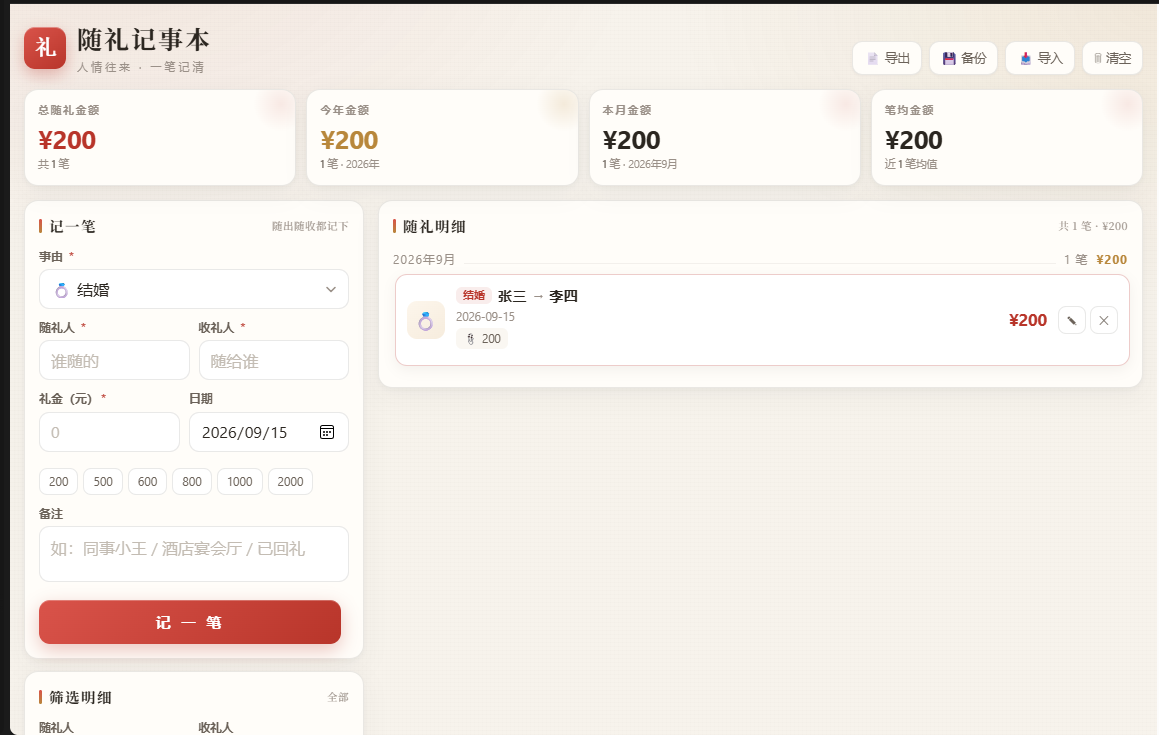1159x735 pixels.
Task: Click the 随礼记事本 app title
Action: coord(143,40)
